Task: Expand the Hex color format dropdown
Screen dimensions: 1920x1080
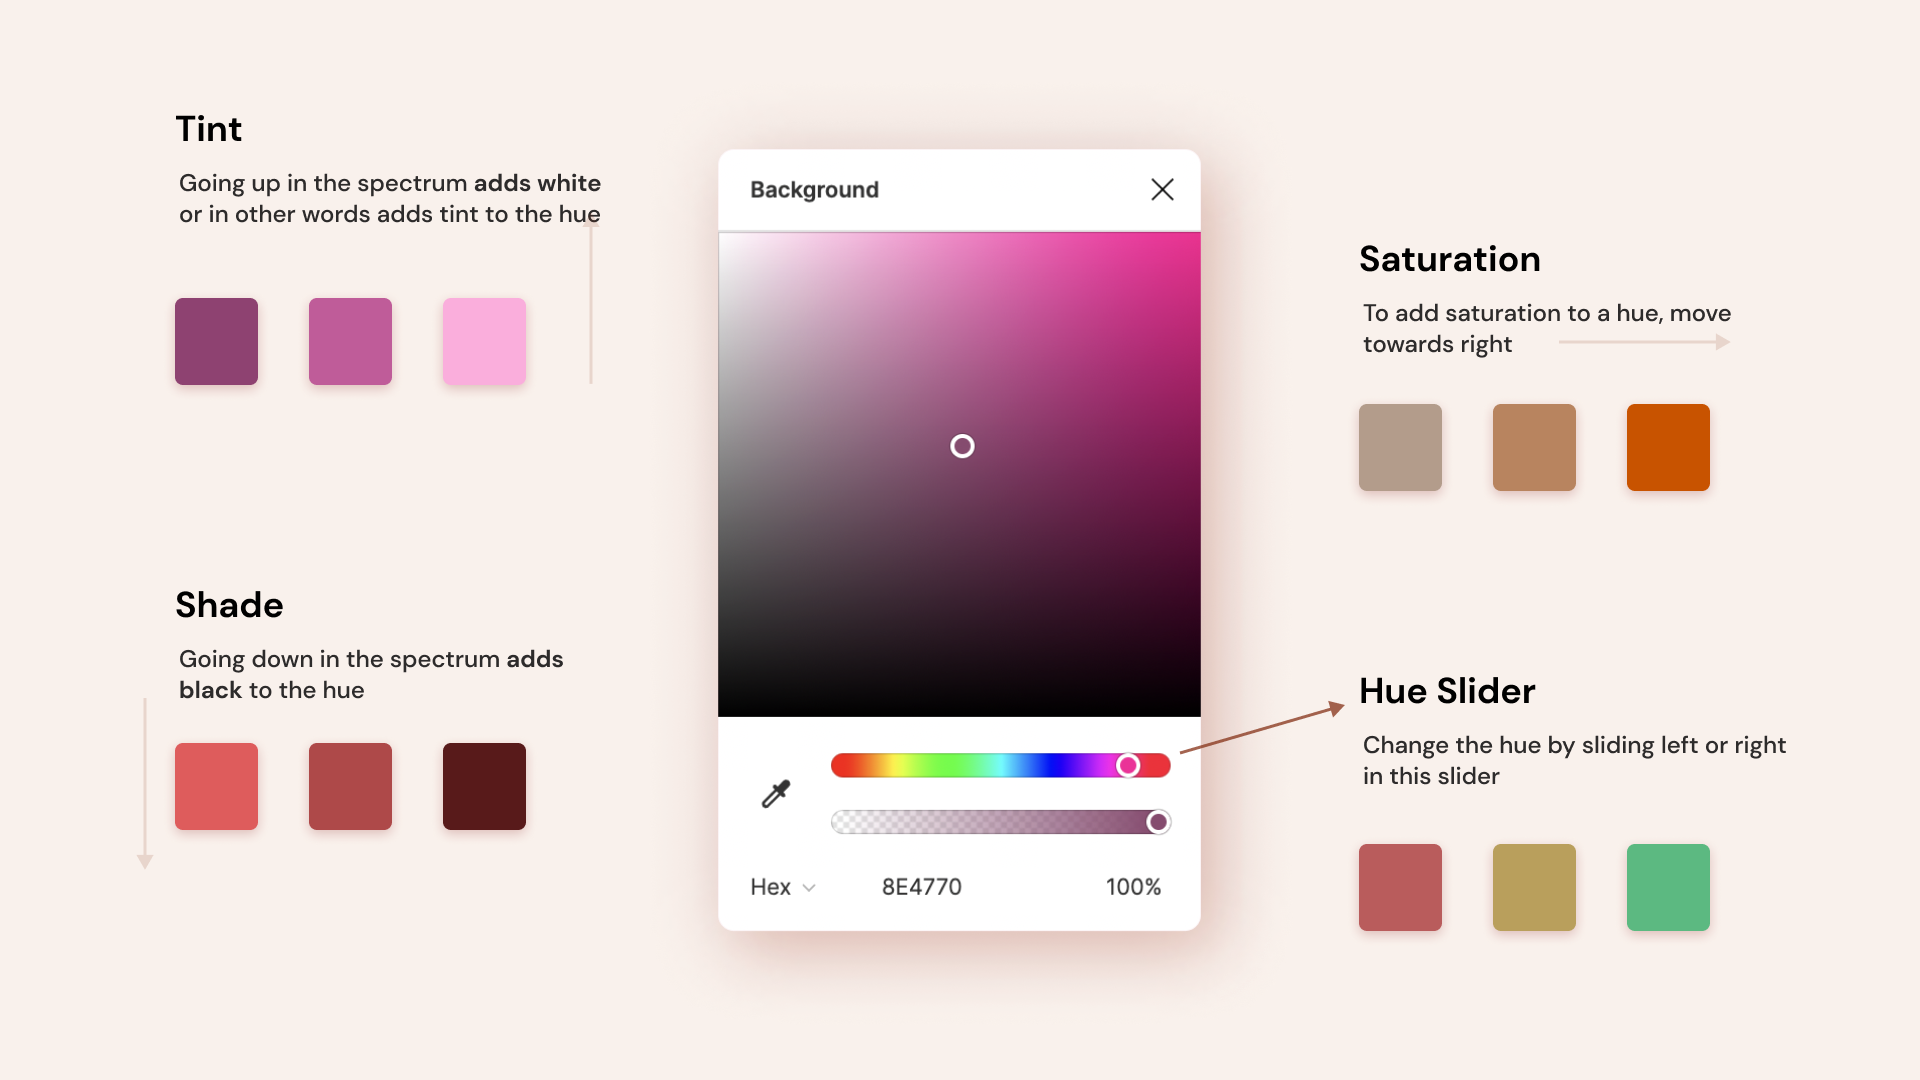Action: coord(781,886)
